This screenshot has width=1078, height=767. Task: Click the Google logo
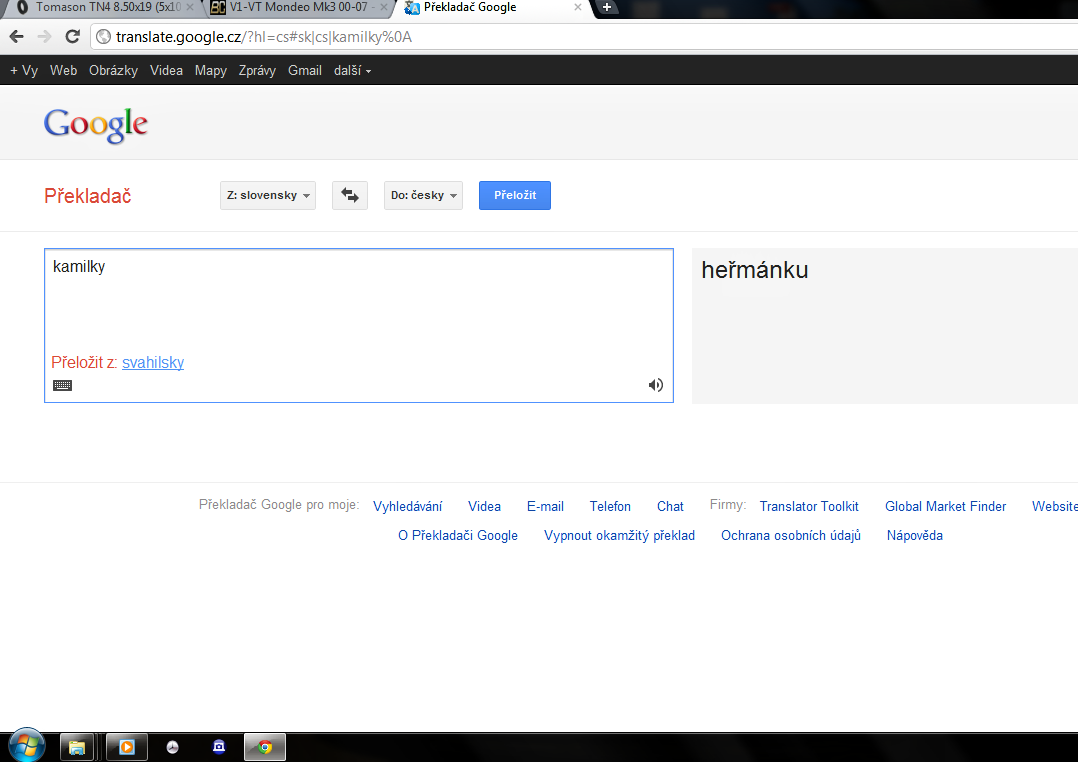pos(96,125)
